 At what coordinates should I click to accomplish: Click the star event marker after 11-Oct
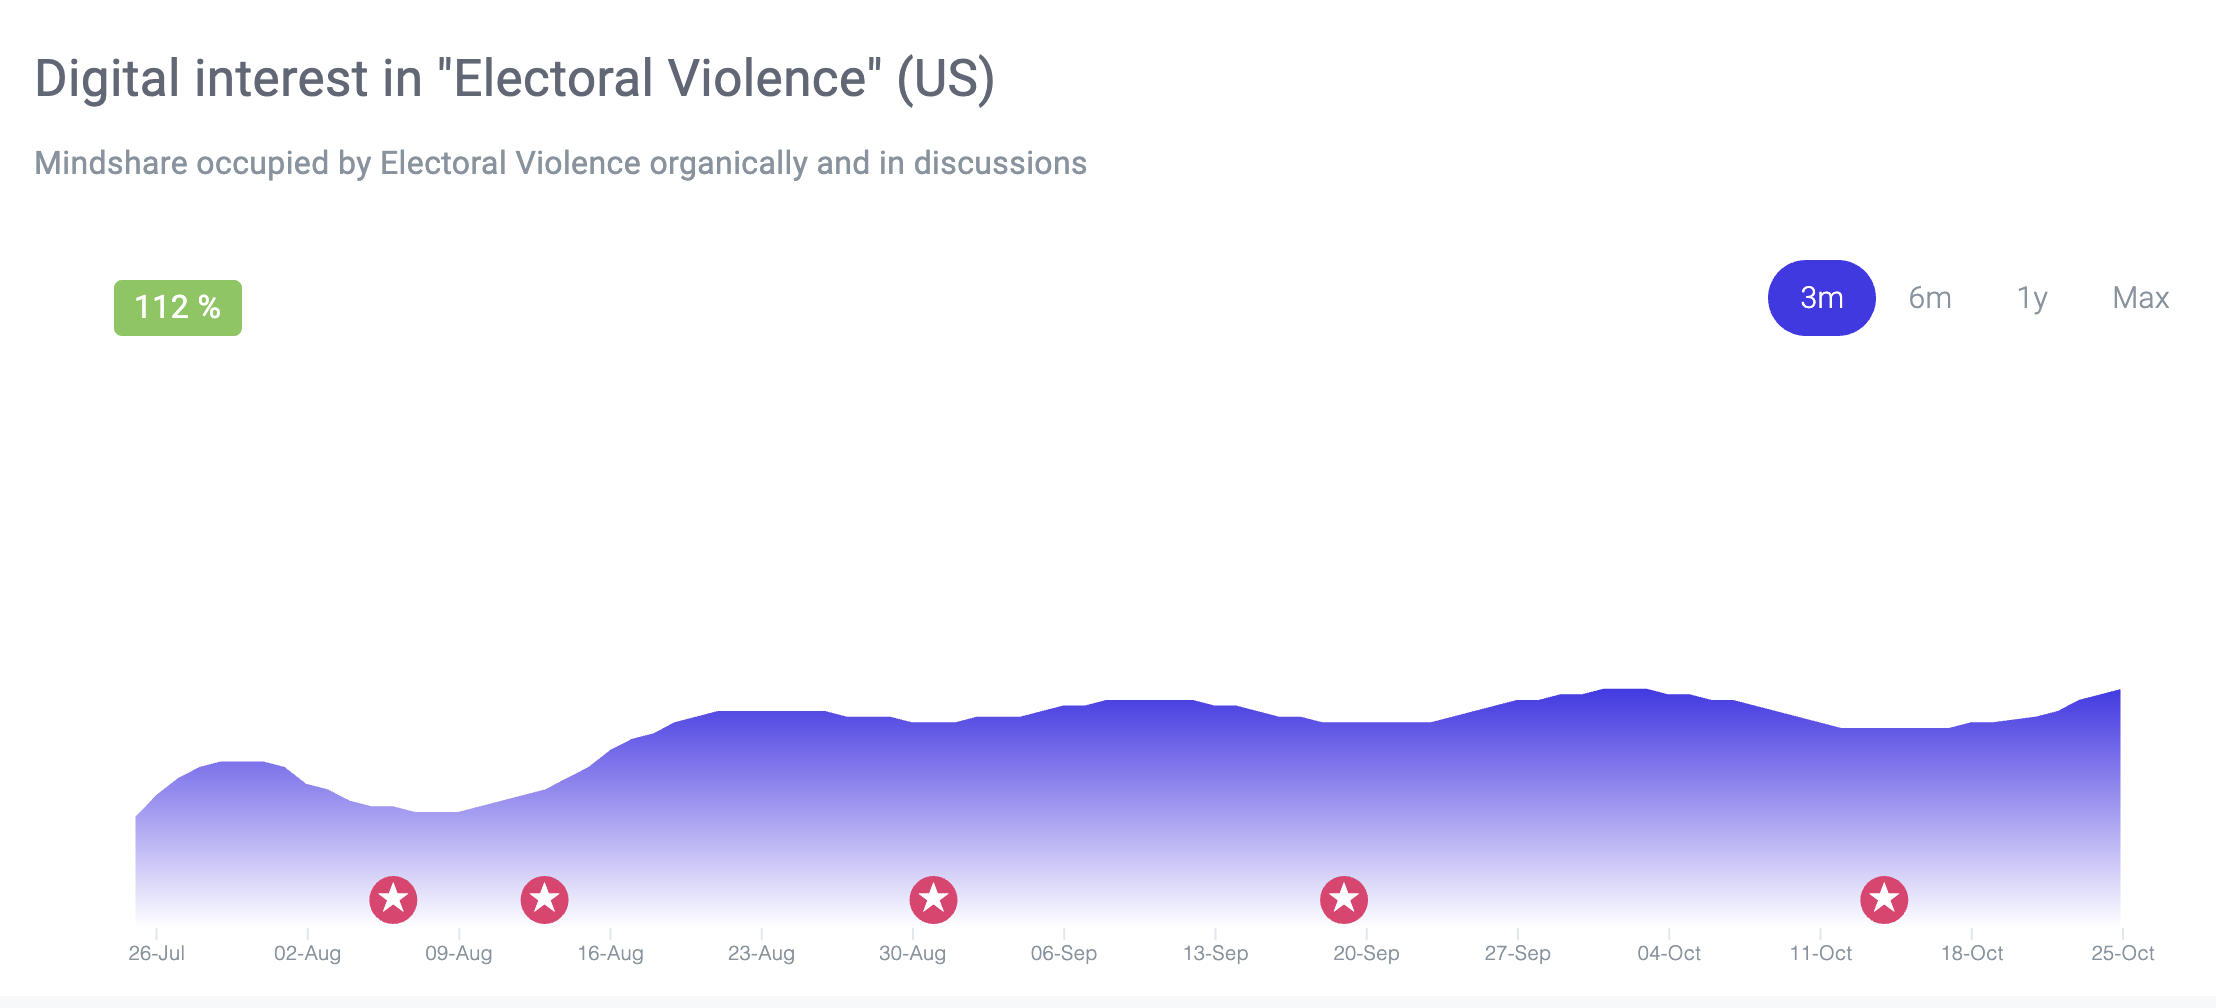(1884, 900)
